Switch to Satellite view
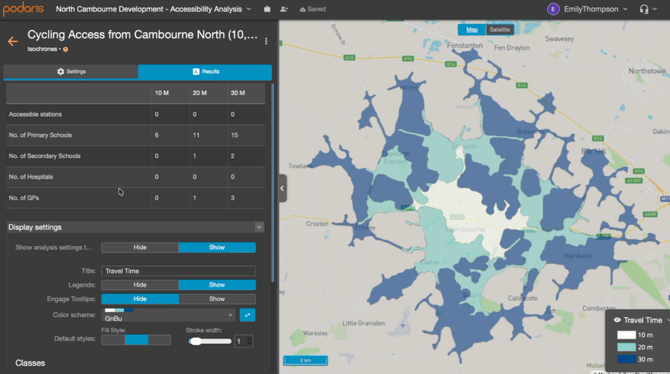This screenshot has height=374, width=670. point(500,29)
